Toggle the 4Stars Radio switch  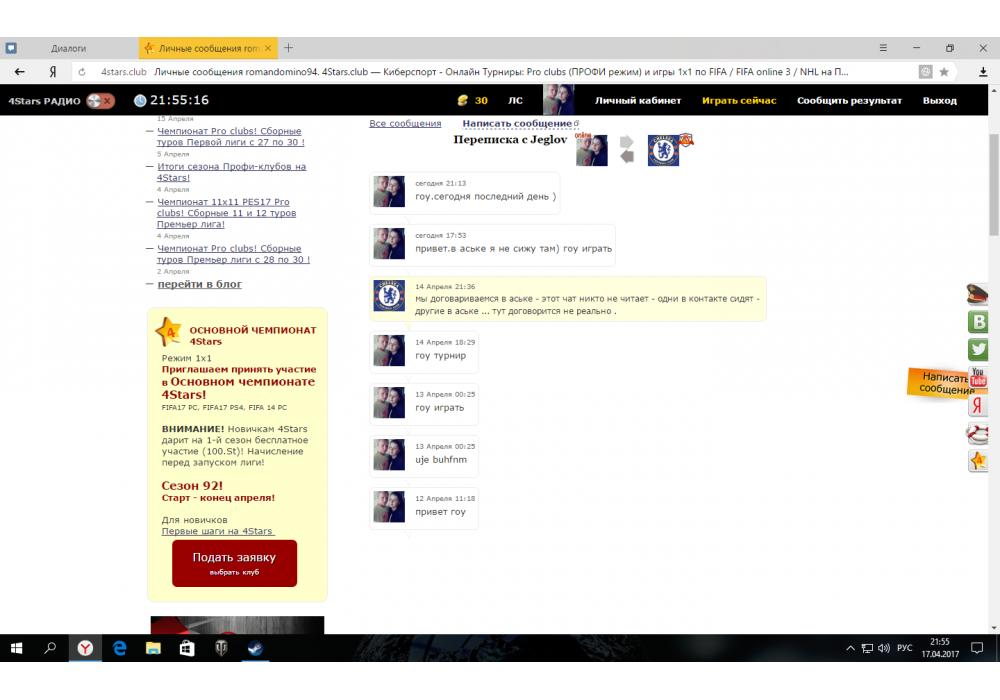pyautogui.click(x=100, y=100)
